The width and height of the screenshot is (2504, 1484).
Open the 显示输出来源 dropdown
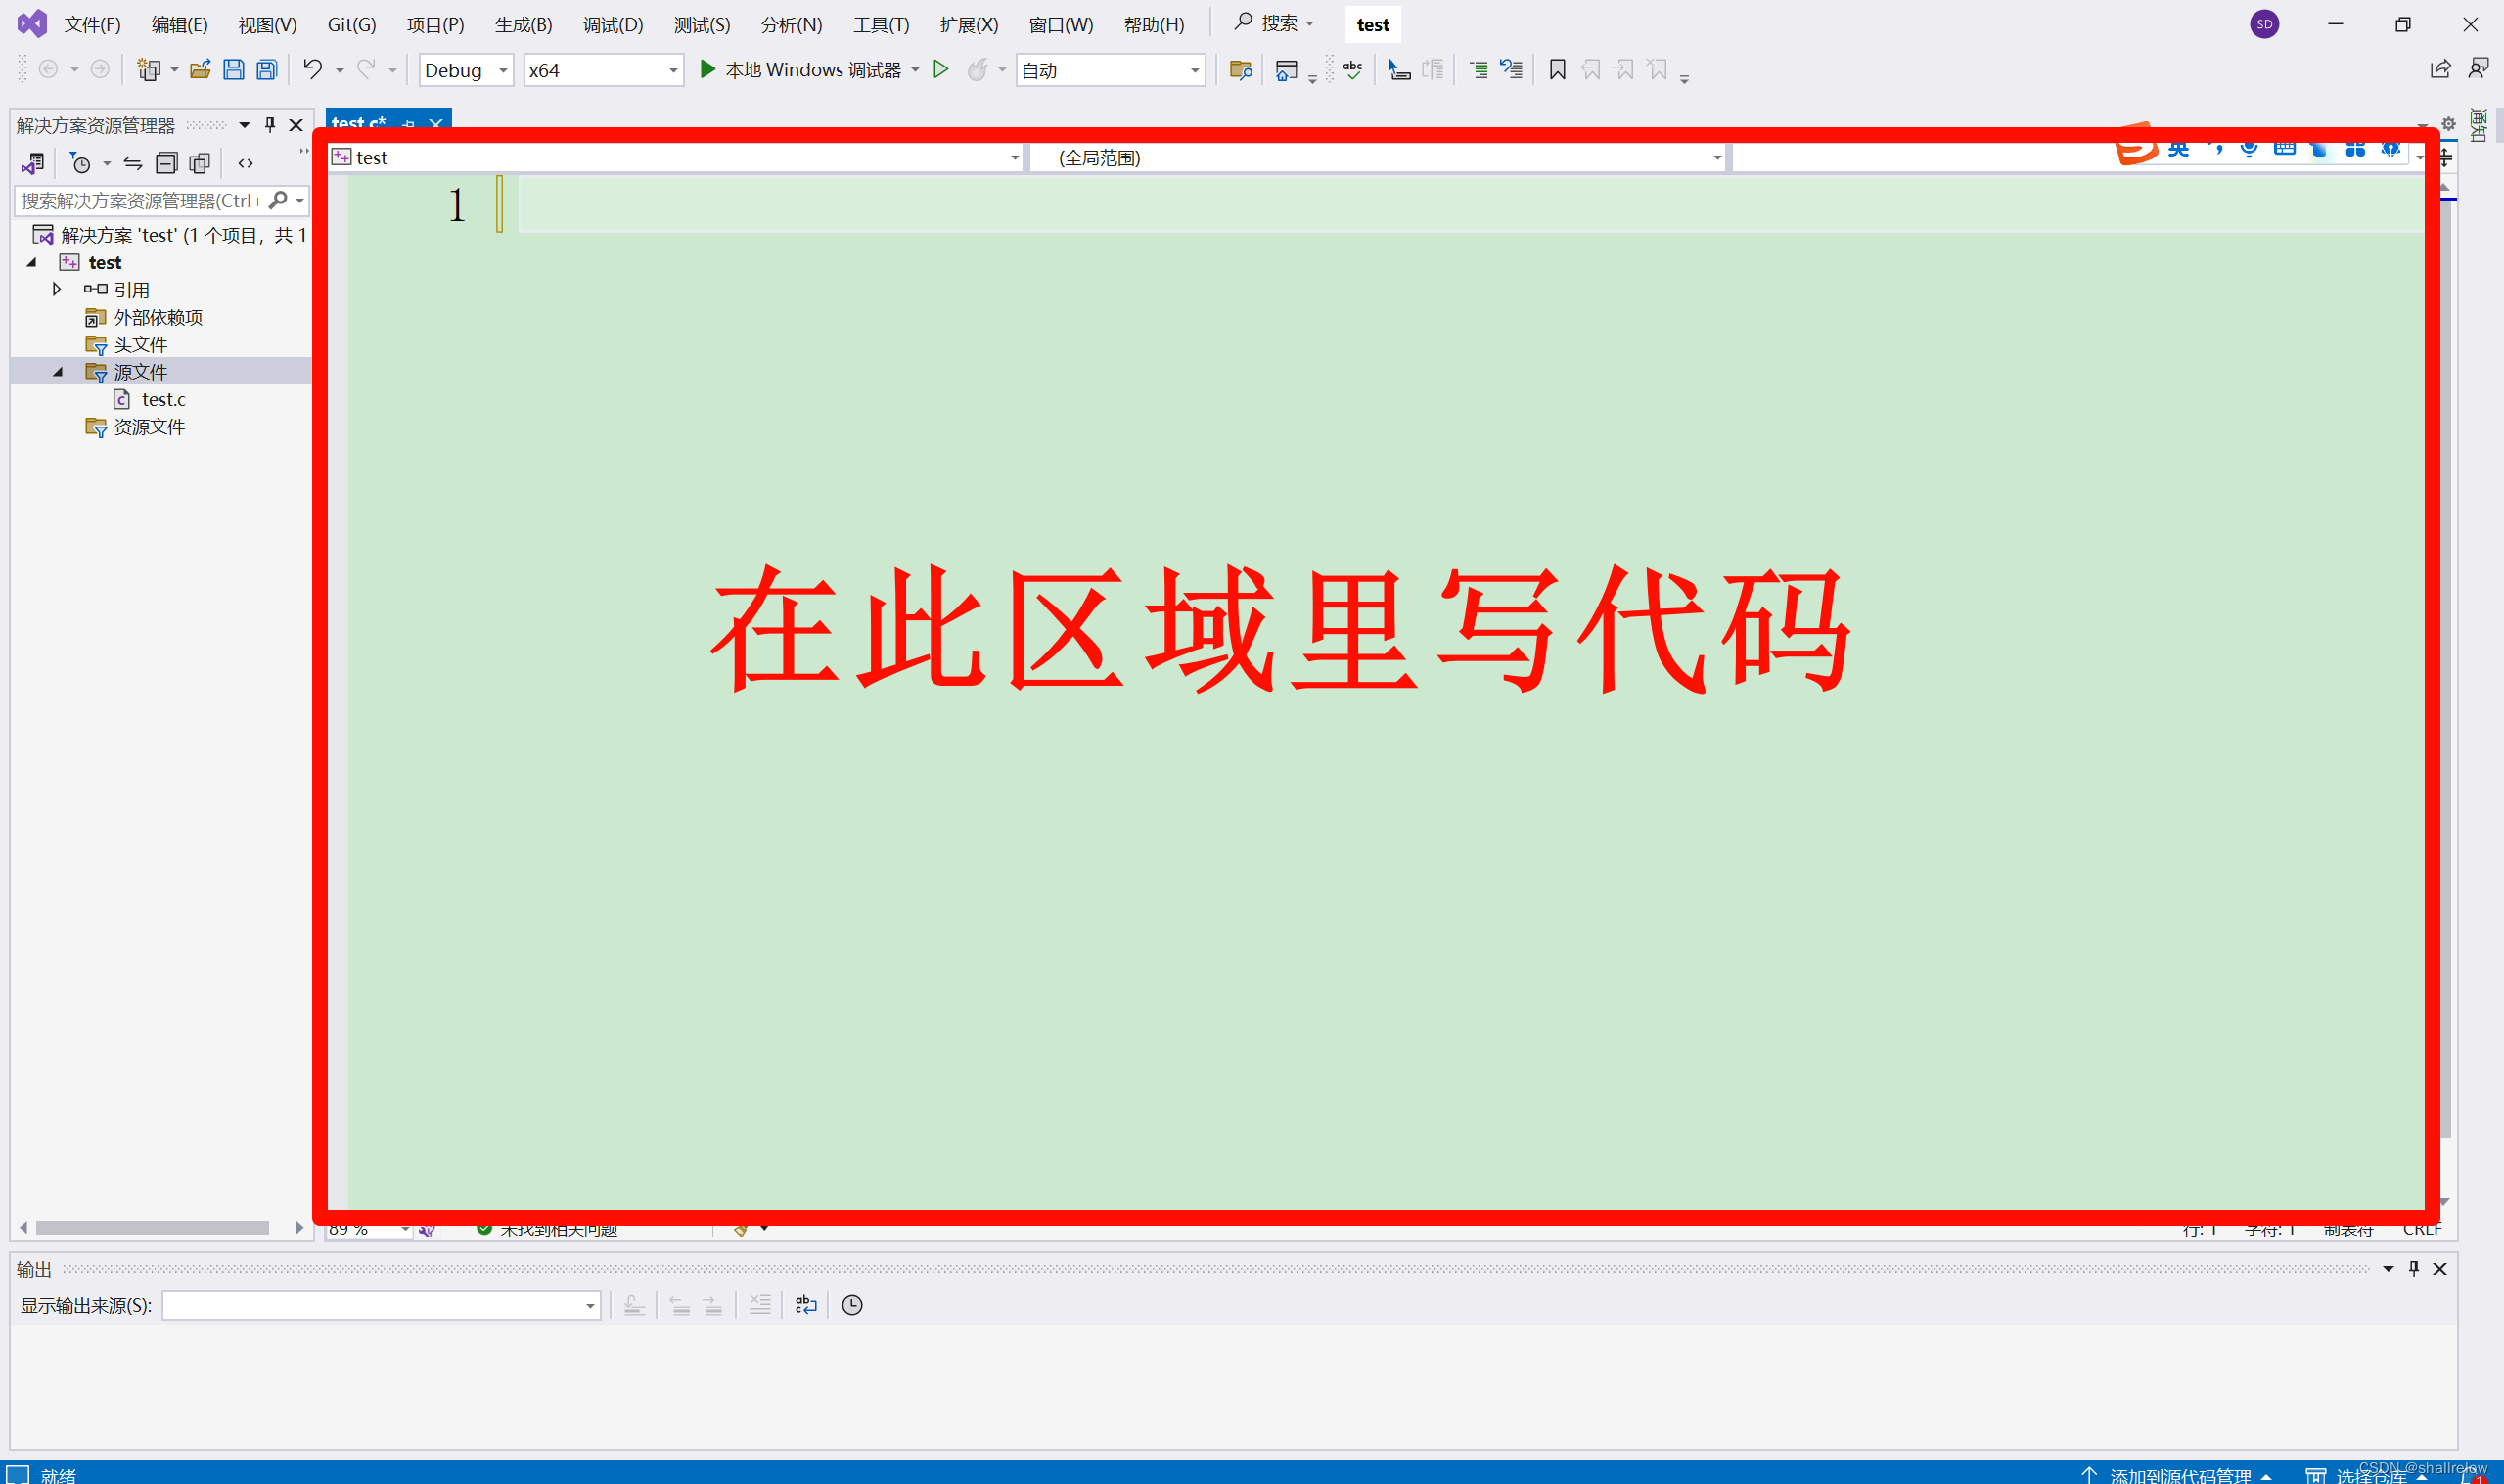tap(381, 1305)
